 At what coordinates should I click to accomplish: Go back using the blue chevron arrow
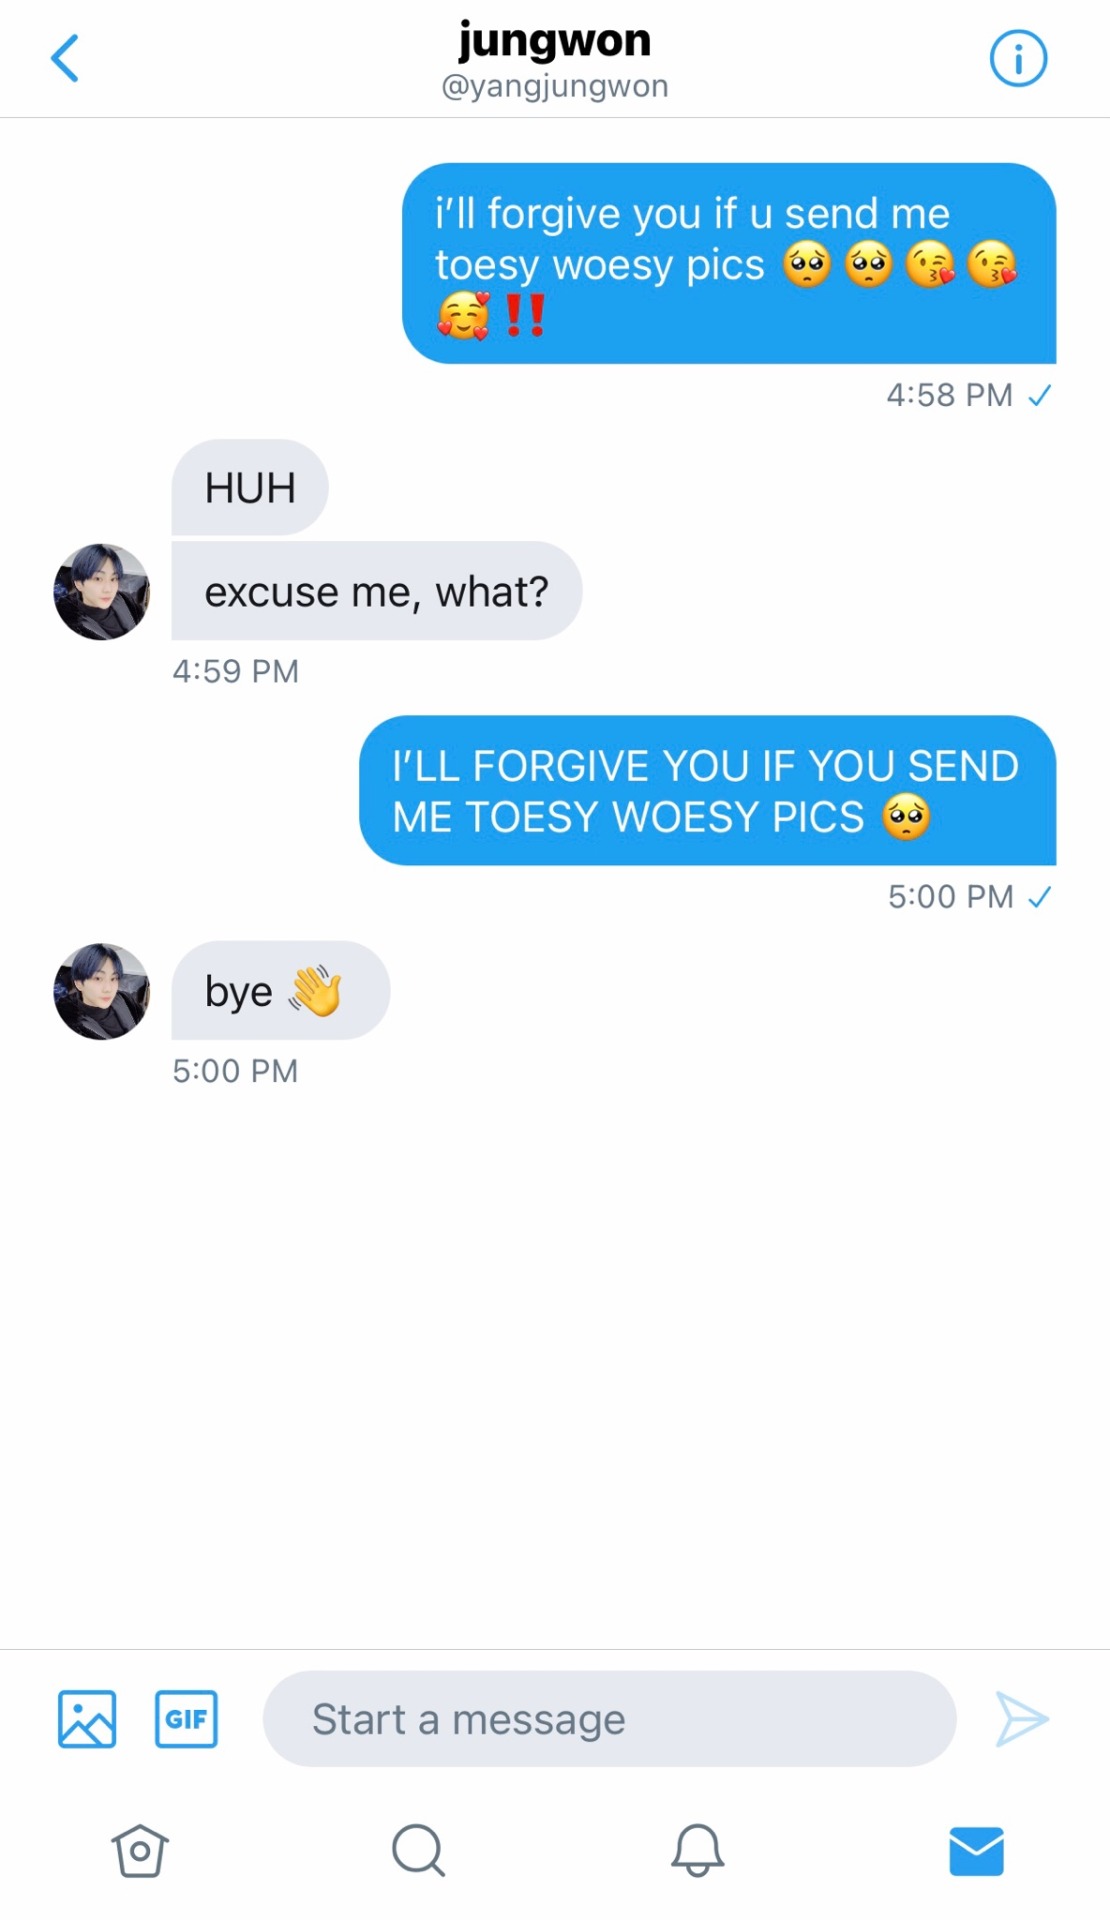[x=65, y=58]
